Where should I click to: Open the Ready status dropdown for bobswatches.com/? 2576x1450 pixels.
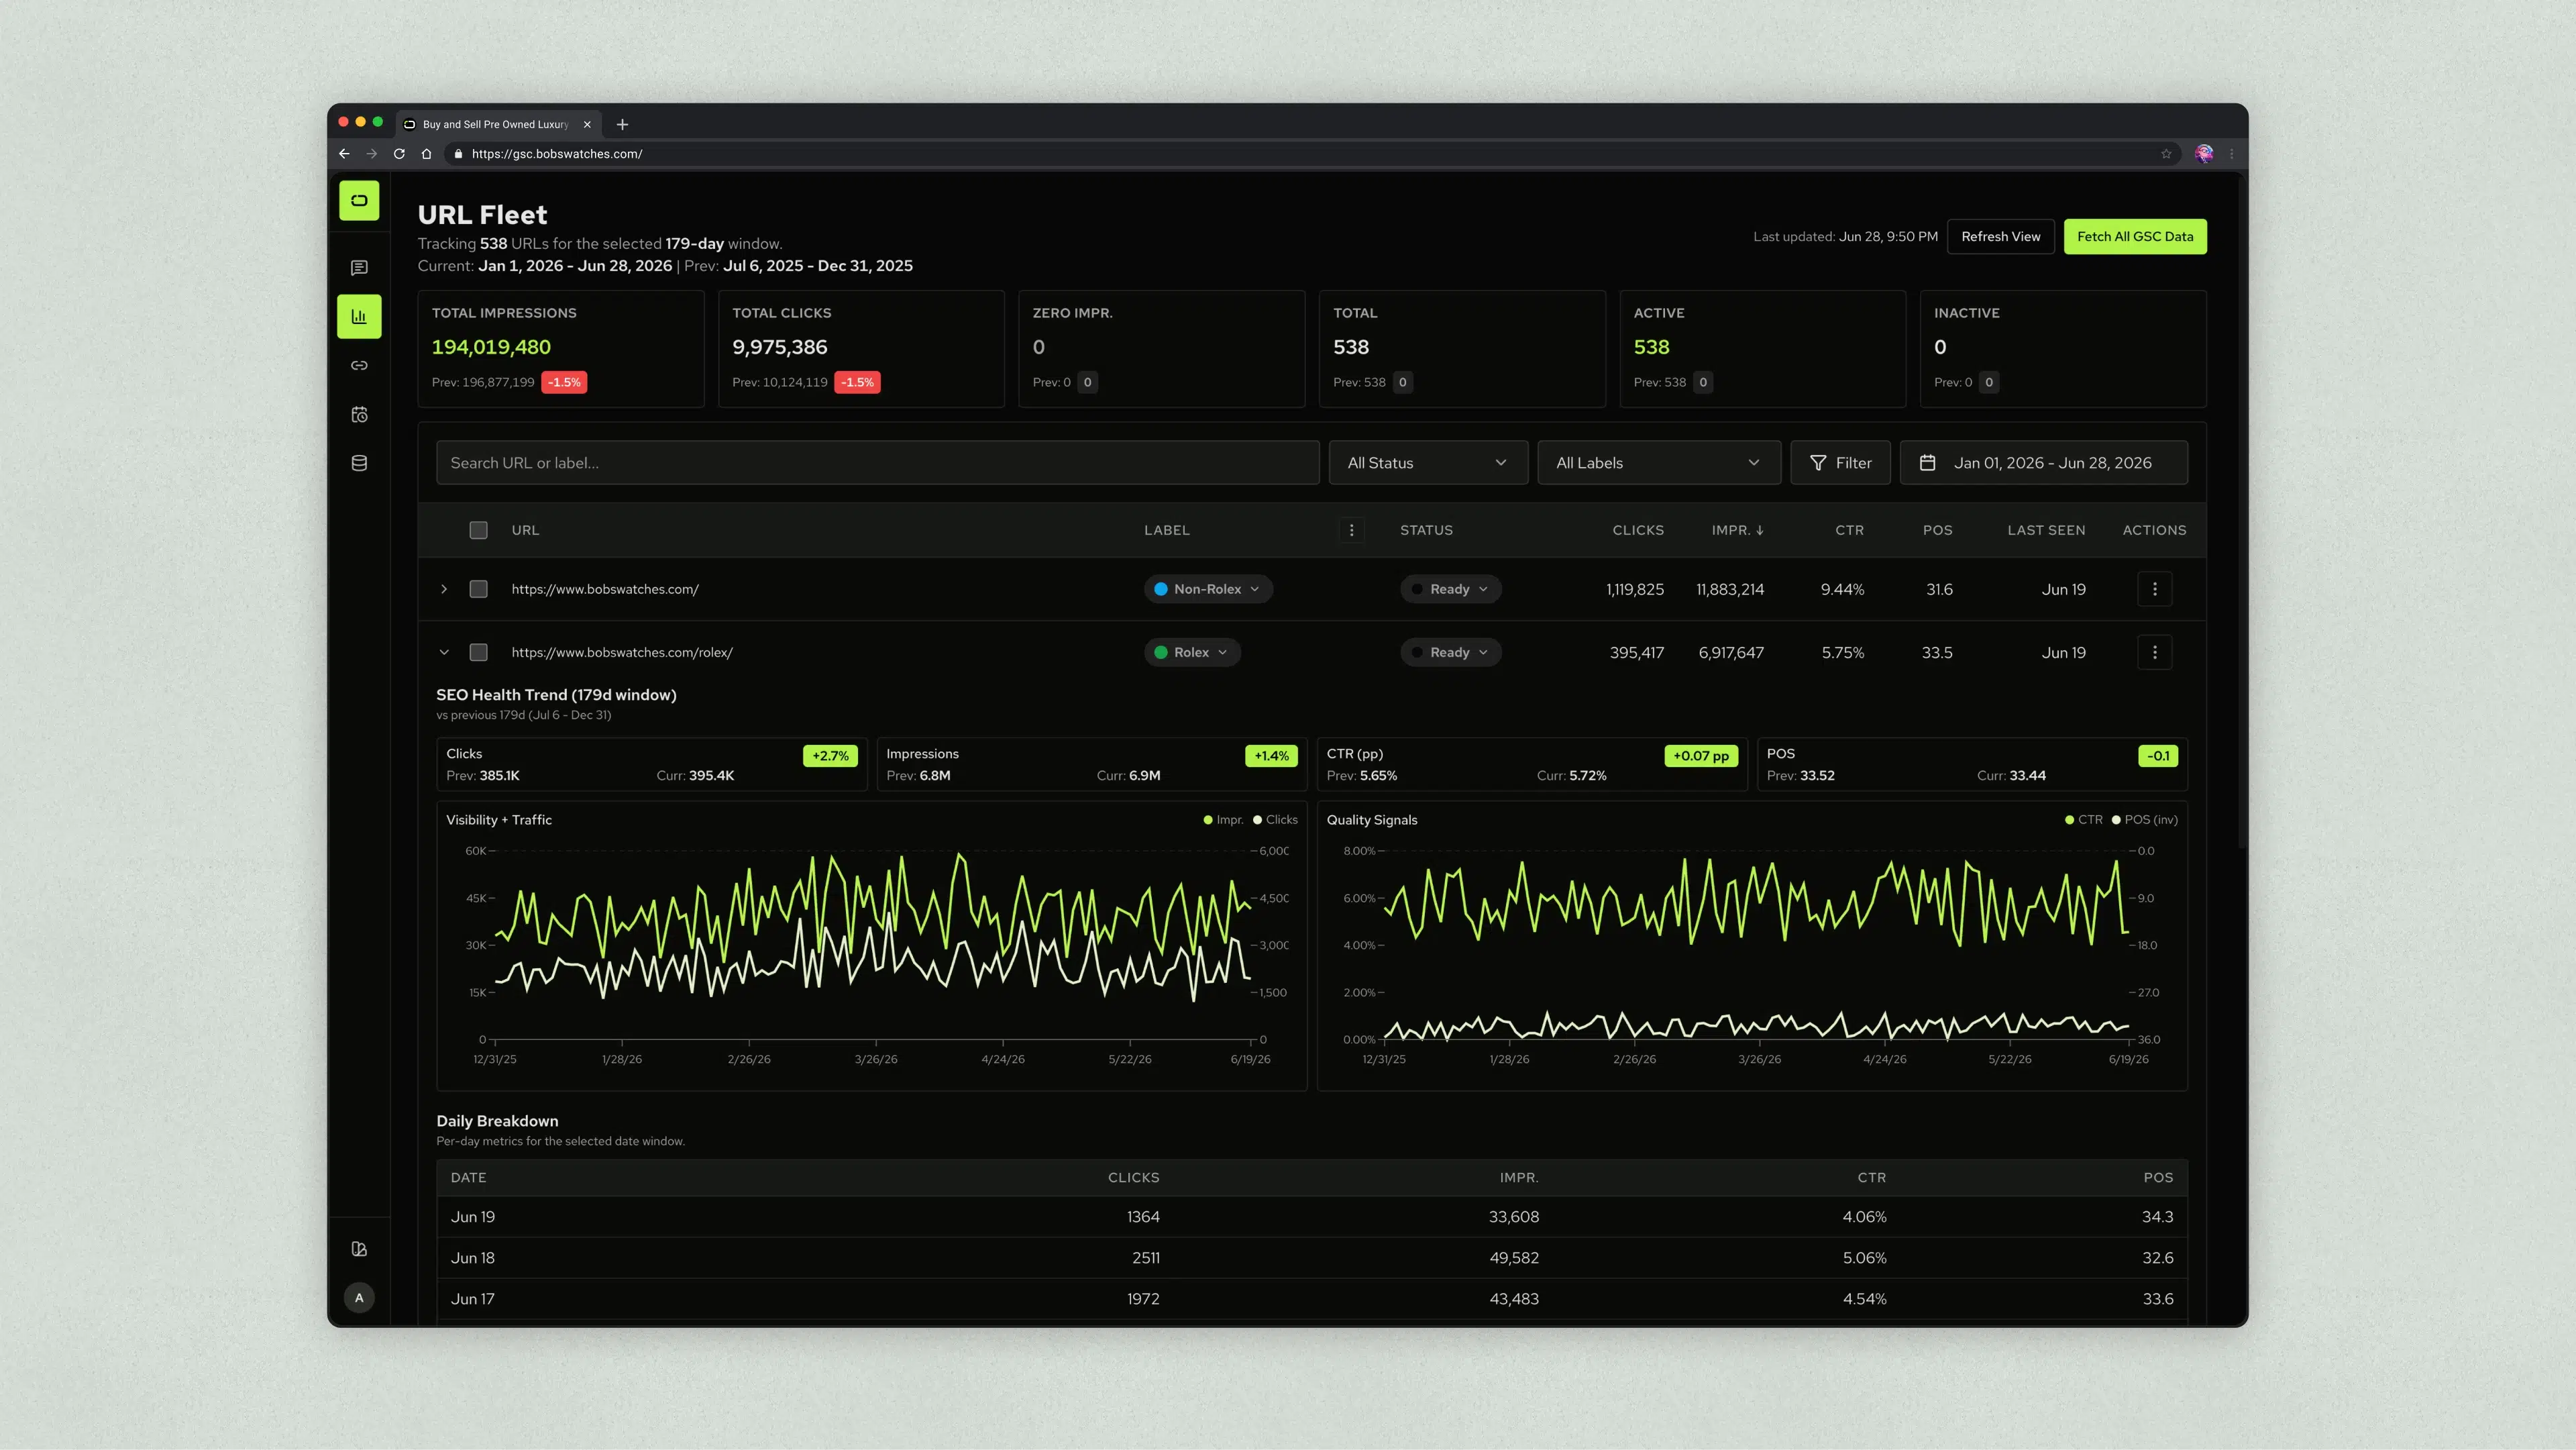point(1450,589)
